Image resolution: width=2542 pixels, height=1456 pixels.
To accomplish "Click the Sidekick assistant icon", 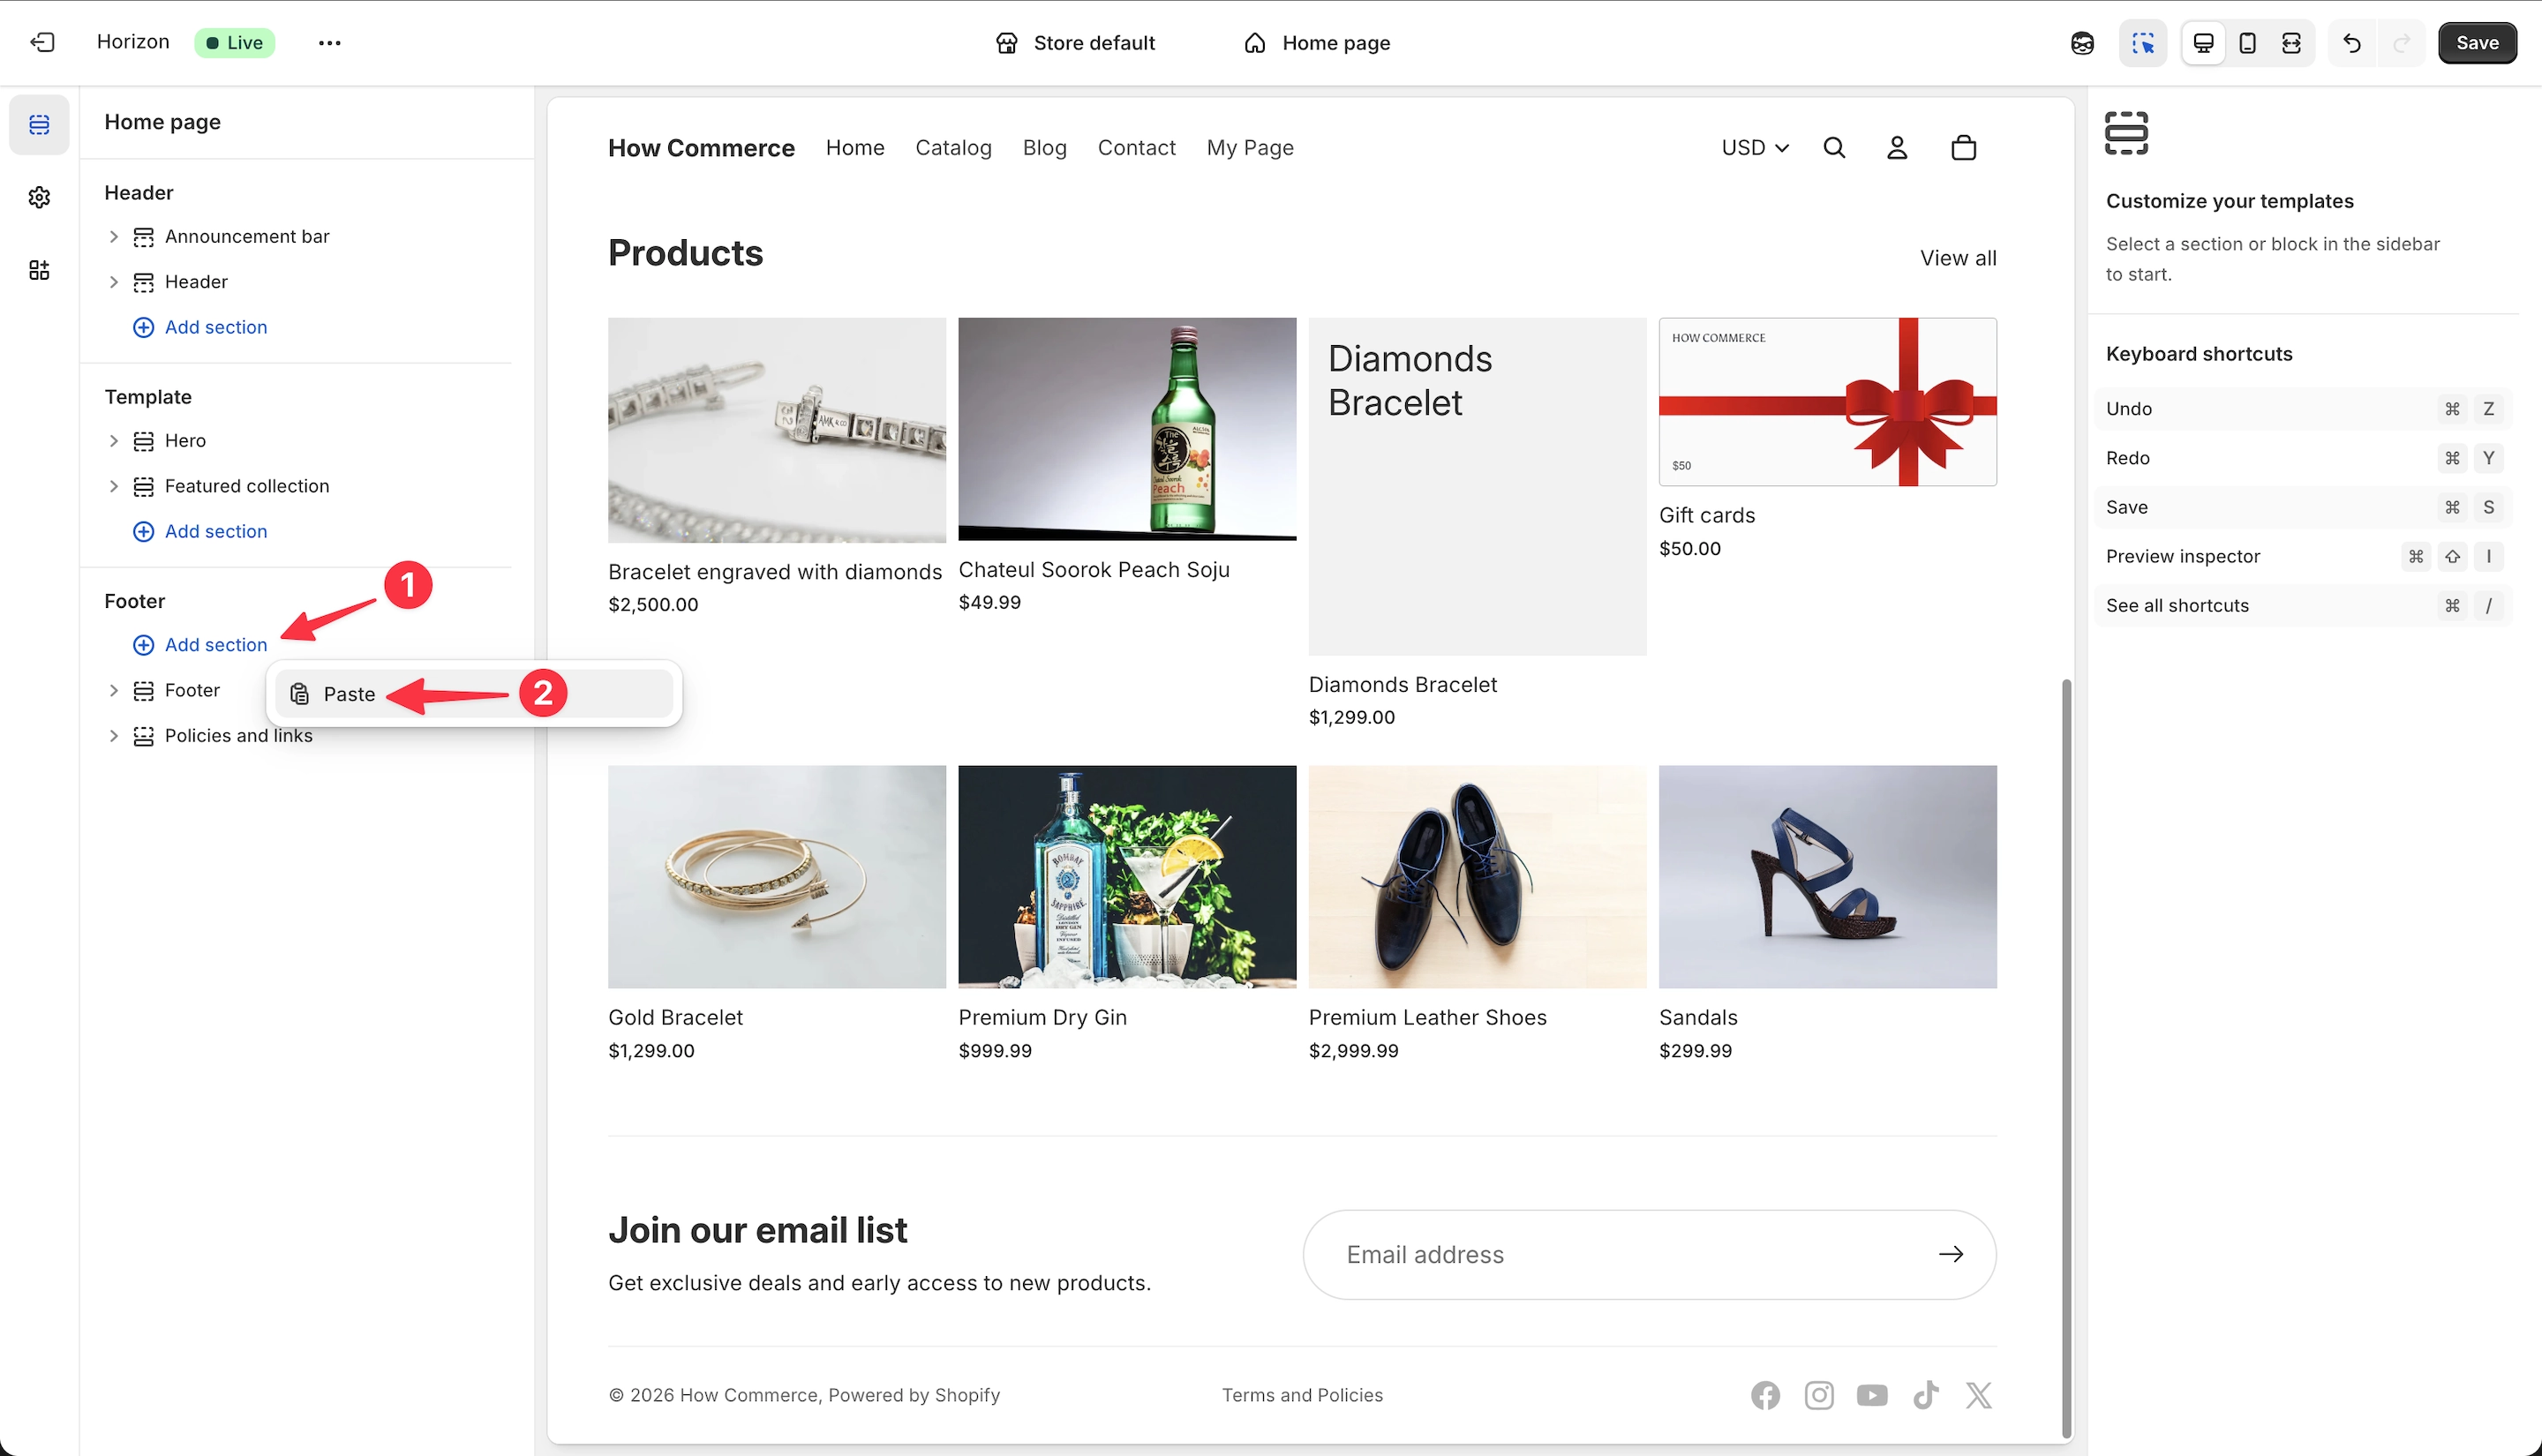I will [2082, 43].
